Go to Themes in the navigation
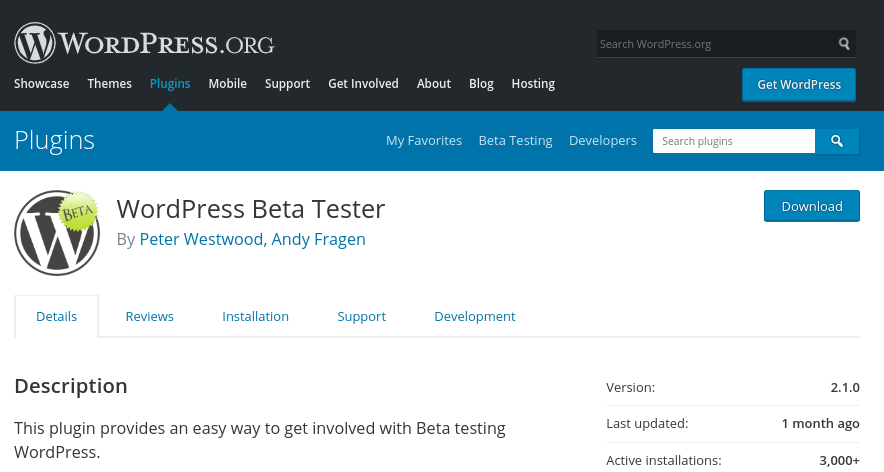Screen dimensions: 884x472 (x=109, y=84)
